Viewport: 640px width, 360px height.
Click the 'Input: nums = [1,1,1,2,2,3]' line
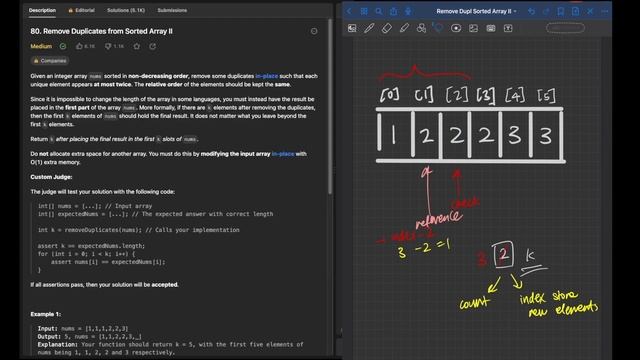pos(83,328)
